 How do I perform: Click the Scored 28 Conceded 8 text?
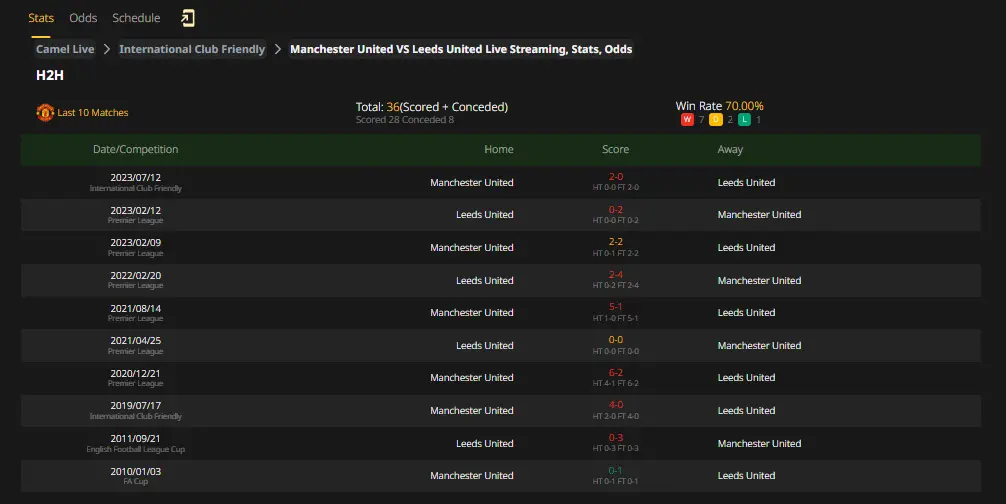(405, 120)
